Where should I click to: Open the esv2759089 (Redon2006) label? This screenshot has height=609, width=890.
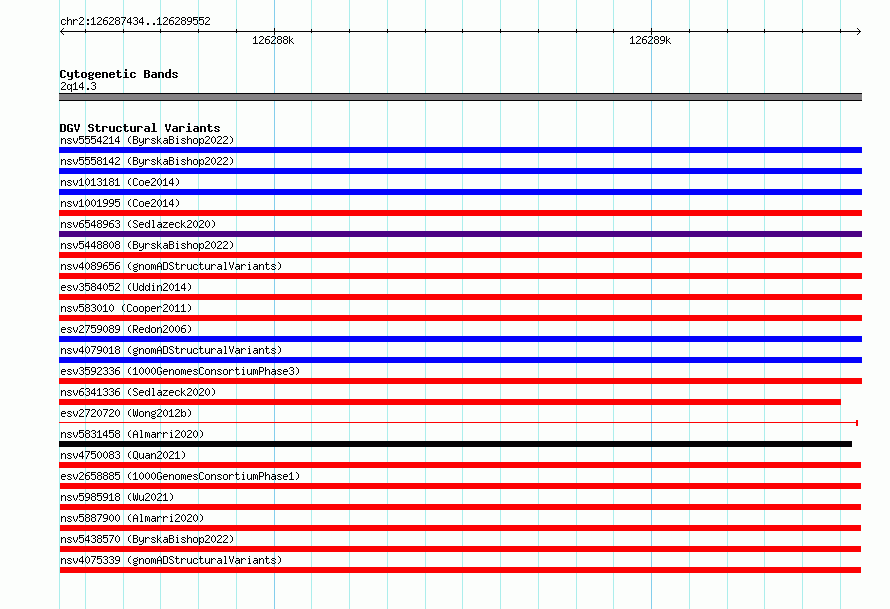coord(126,329)
